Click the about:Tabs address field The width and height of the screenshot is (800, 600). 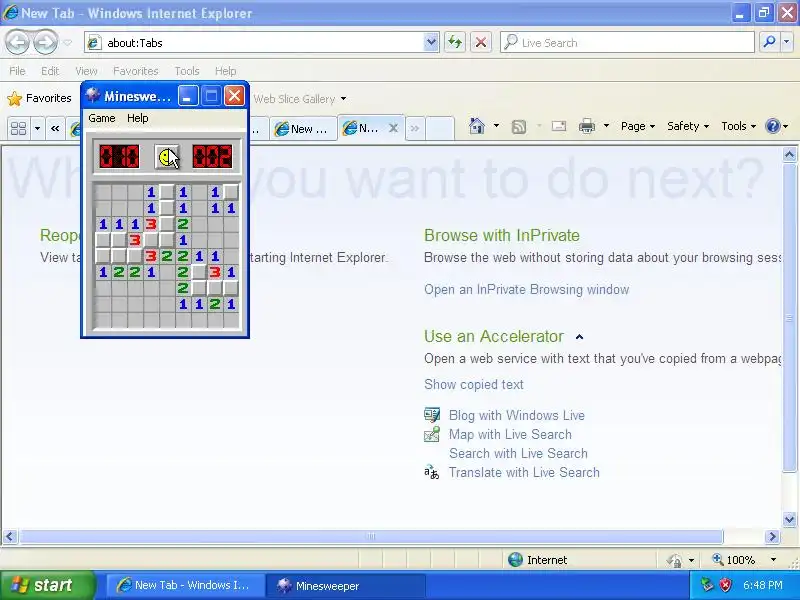tap(254, 42)
